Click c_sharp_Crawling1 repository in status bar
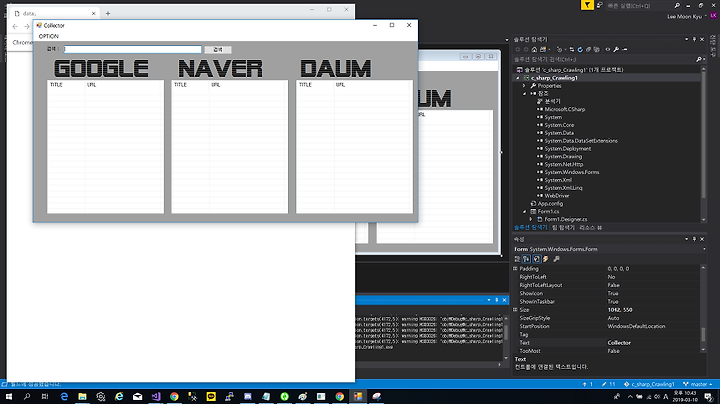Image resolution: width=720 pixels, height=404 pixels. (x=649, y=384)
